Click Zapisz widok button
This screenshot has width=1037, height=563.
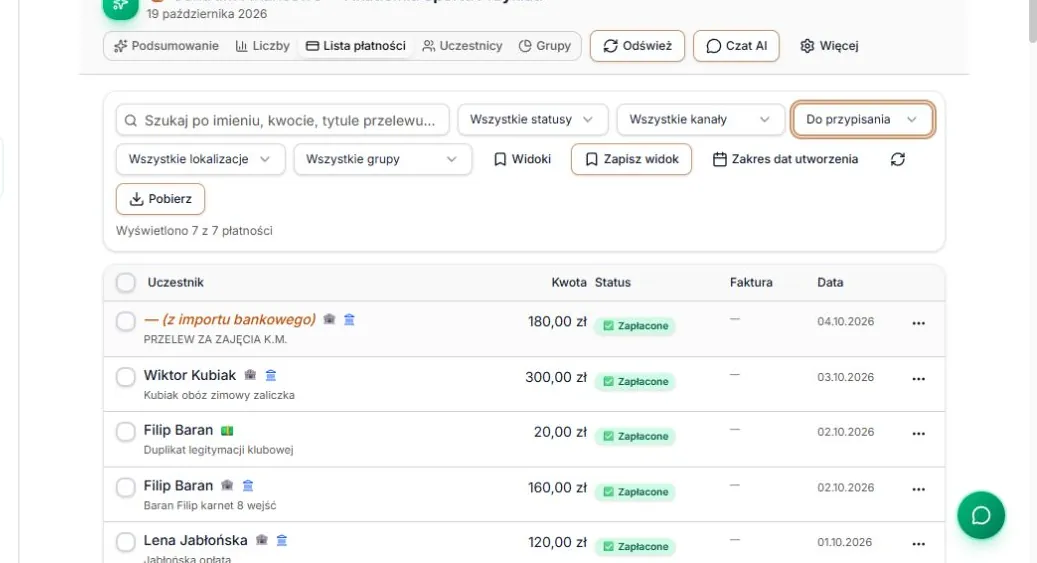click(632, 159)
